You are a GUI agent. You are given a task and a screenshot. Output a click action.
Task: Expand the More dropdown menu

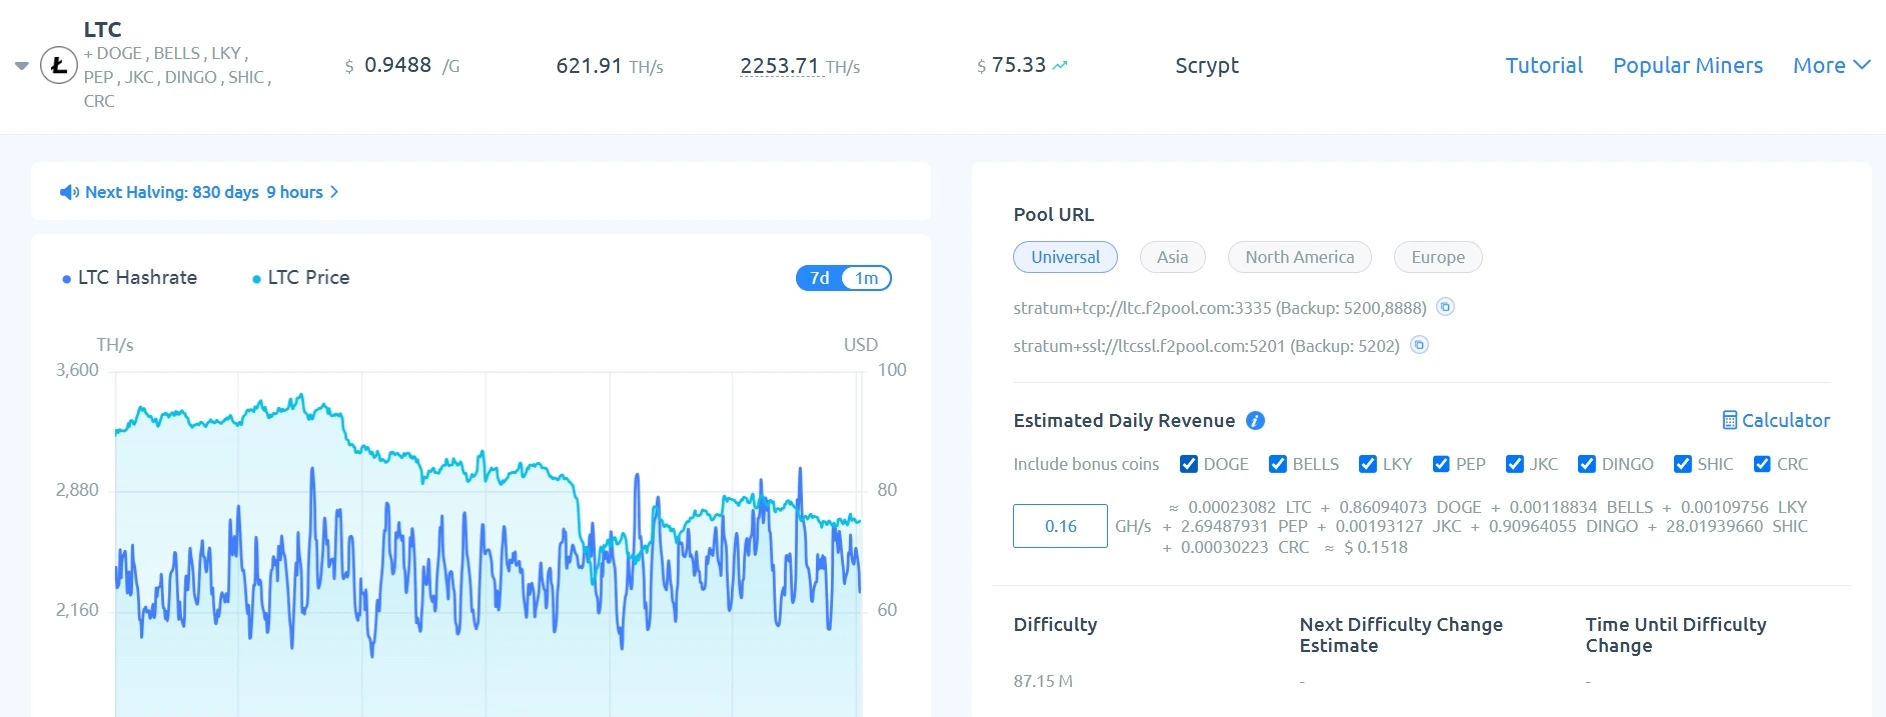[x=1831, y=66]
